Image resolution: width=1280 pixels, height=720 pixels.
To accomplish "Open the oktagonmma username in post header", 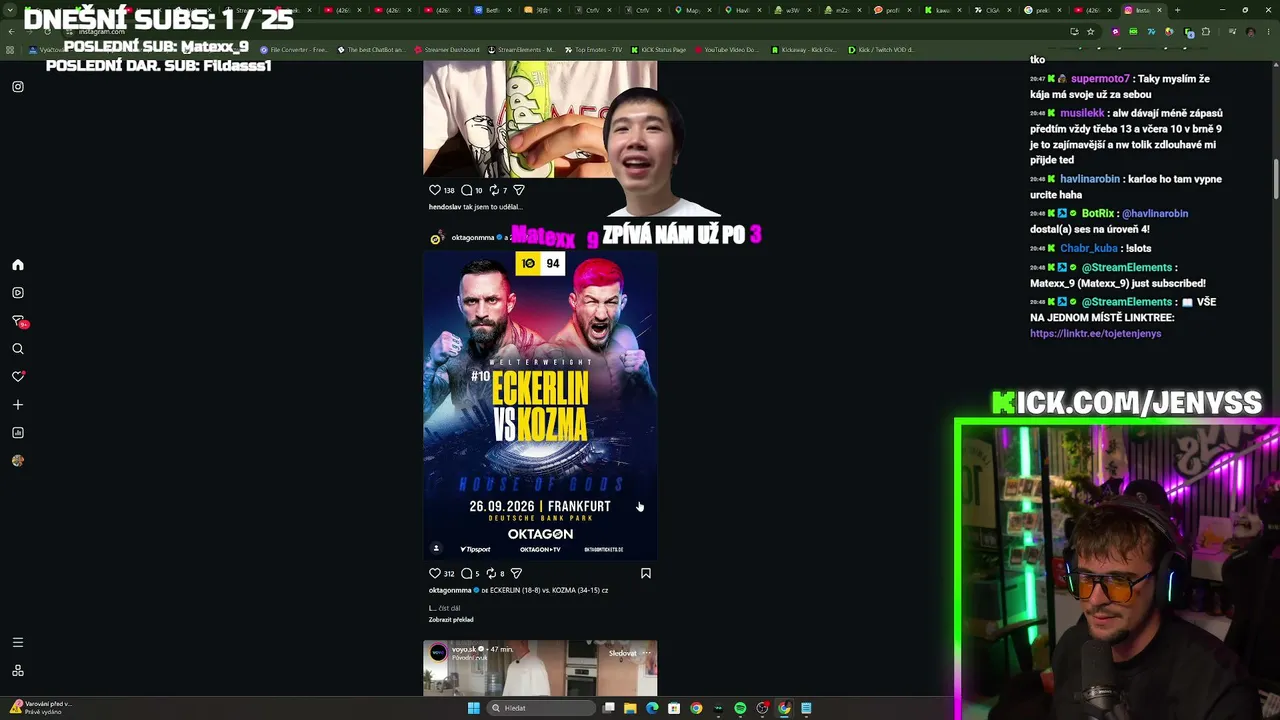I will (x=473, y=238).
